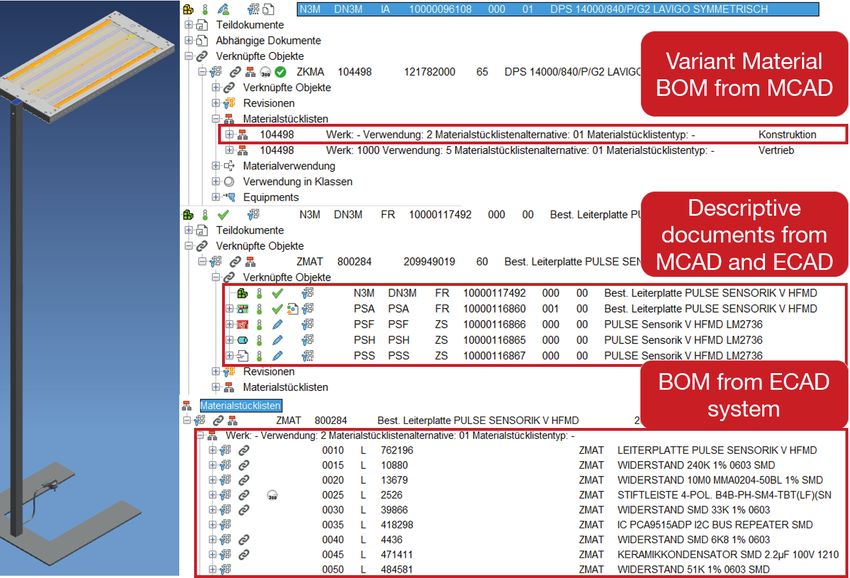Select the Equipments tree label
850x578 pixels.
point(271,197)
